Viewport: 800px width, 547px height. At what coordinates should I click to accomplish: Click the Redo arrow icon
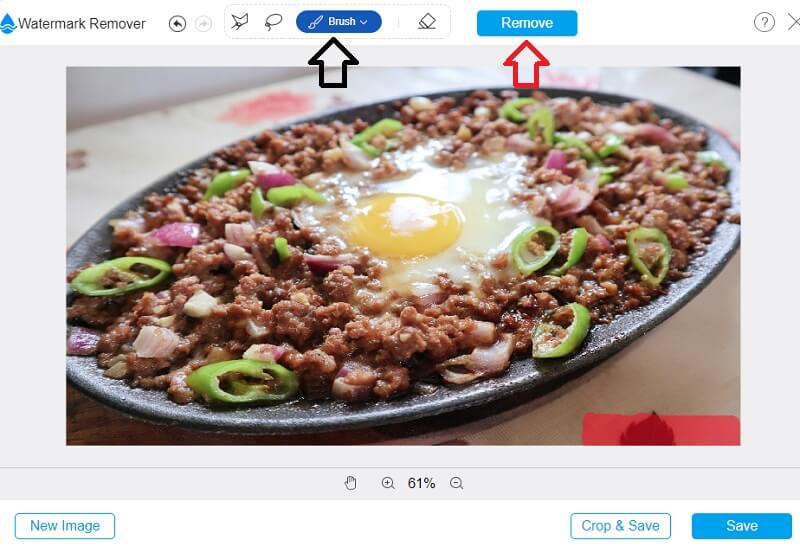(204, 23)
